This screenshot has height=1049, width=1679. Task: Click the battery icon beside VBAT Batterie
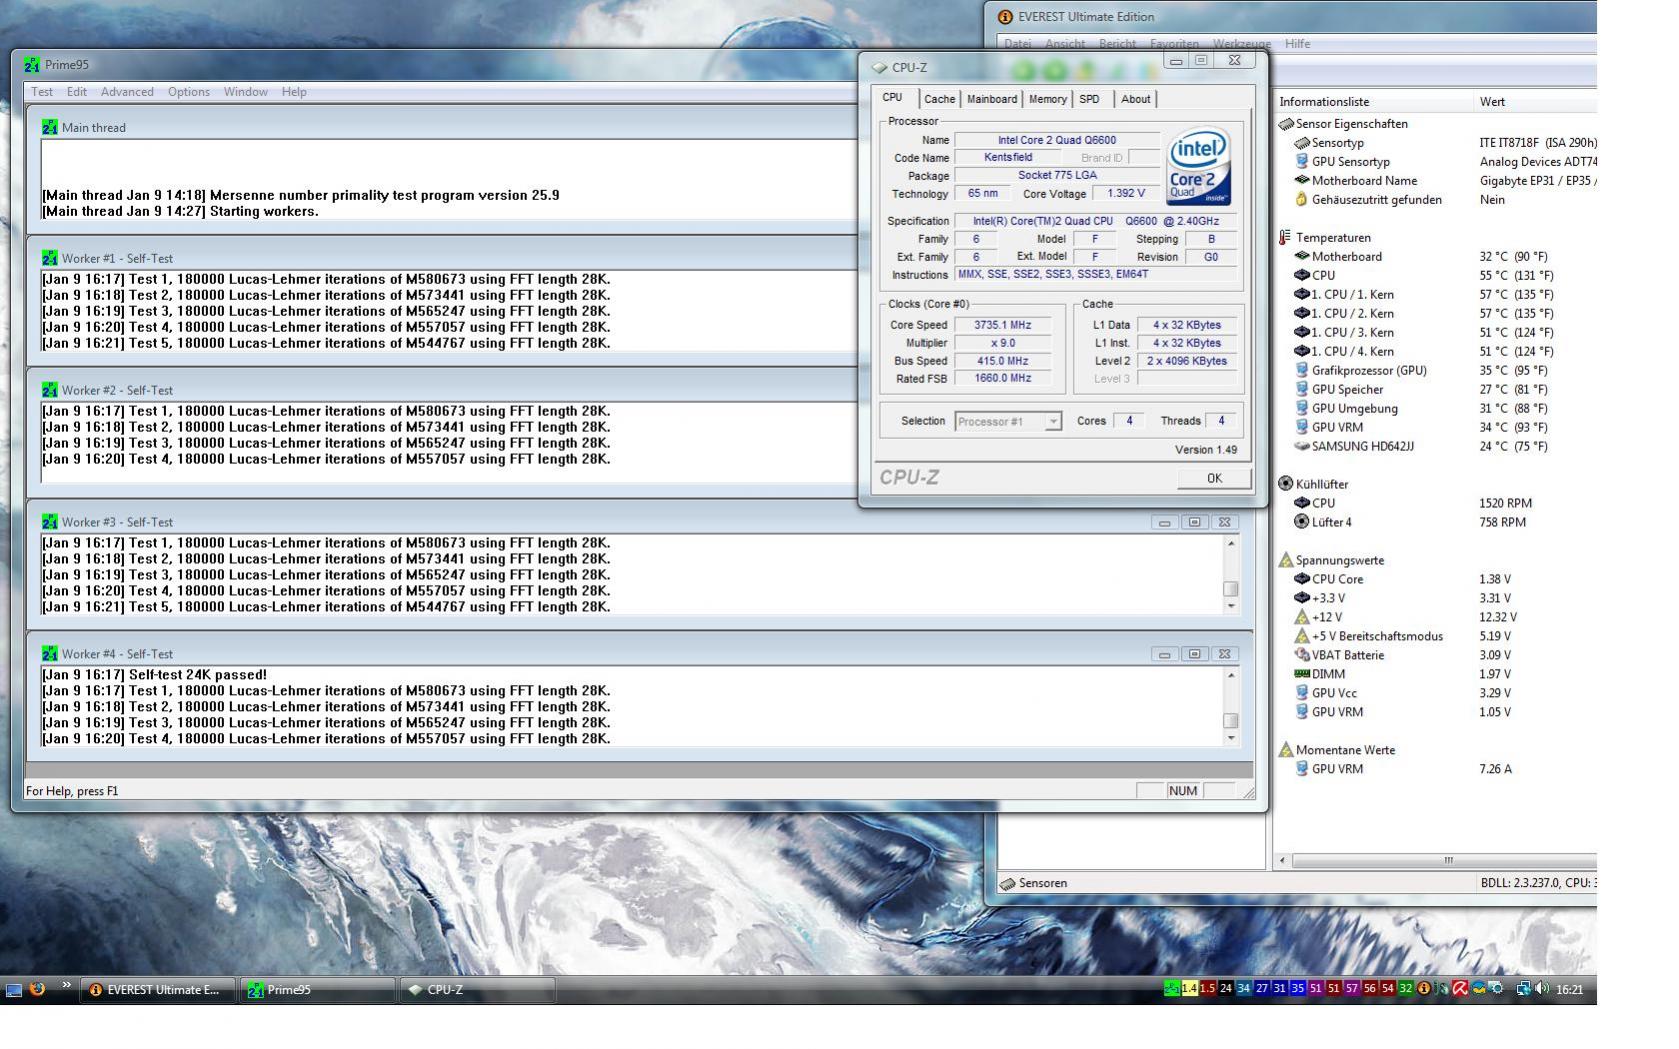[x=1302, y=655]
